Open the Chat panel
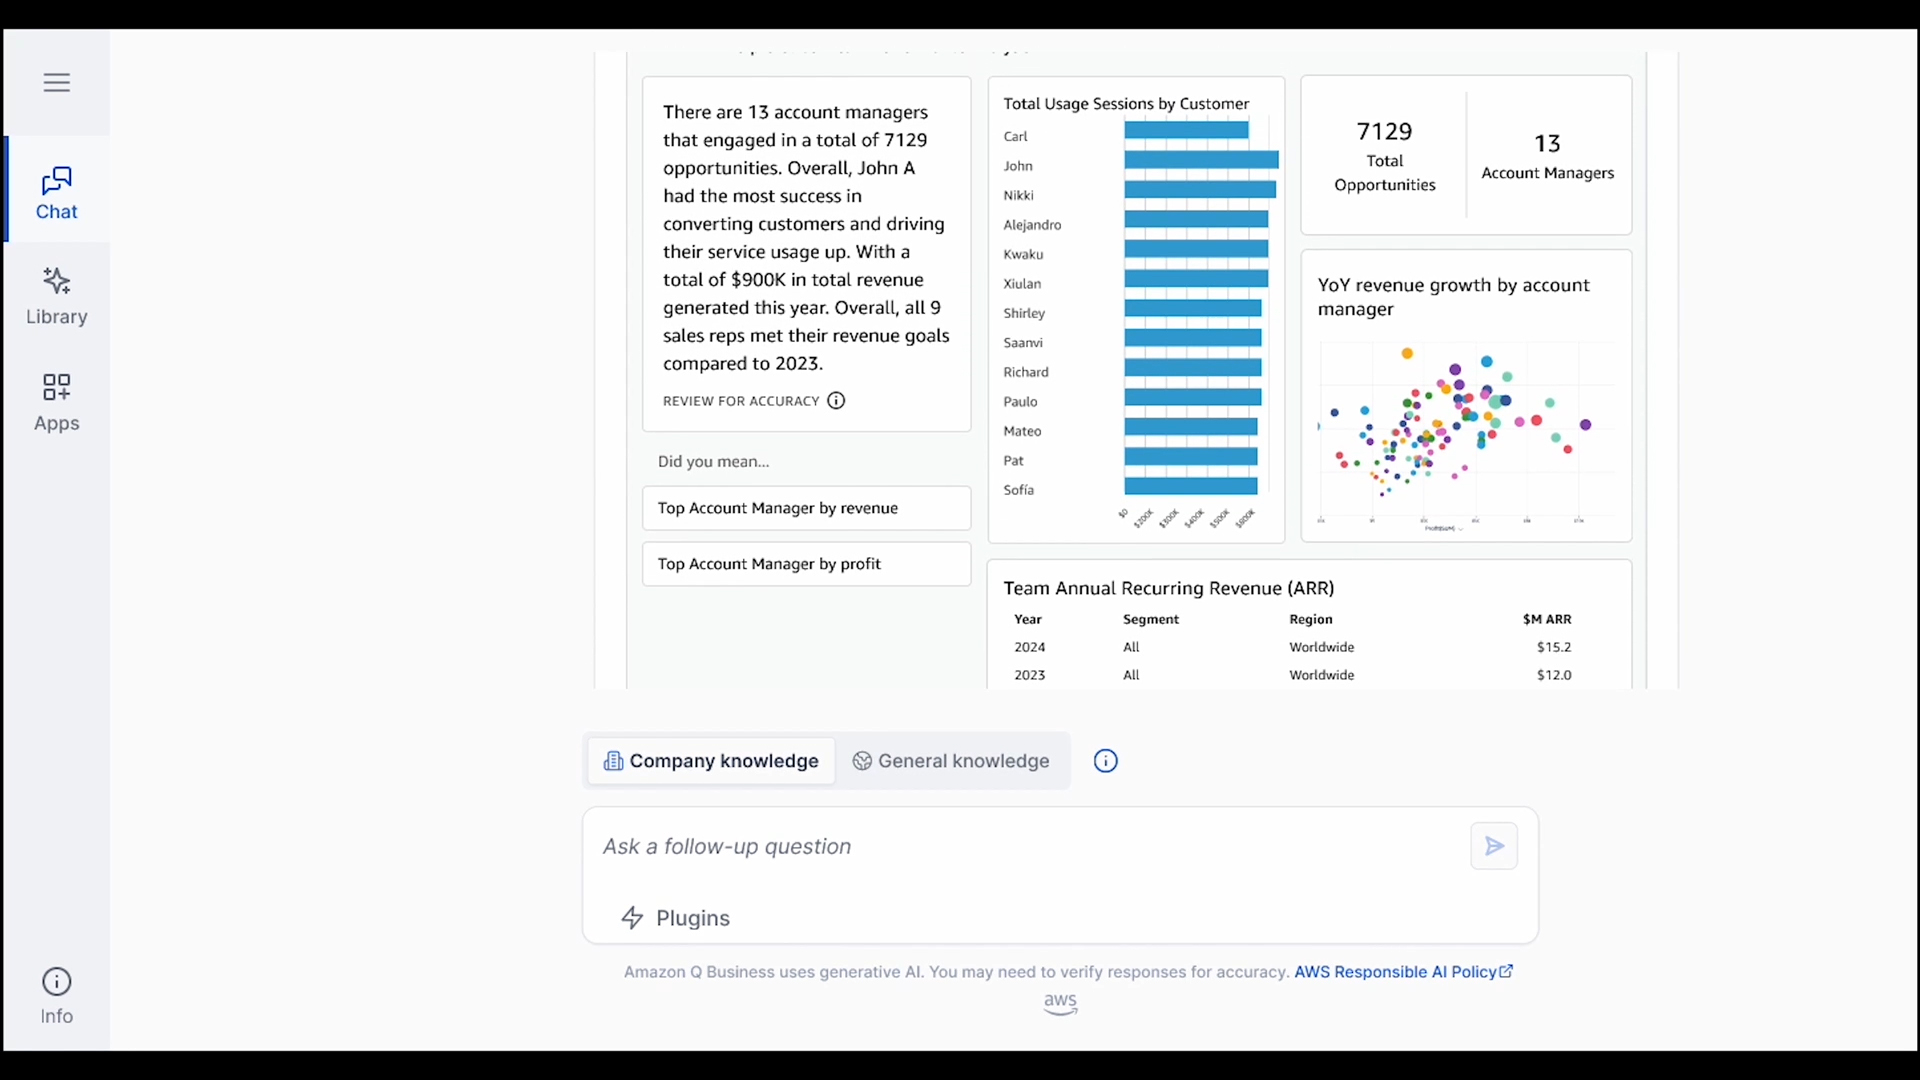Viewport: 1920px width, 1080px height. pos(57,193)
